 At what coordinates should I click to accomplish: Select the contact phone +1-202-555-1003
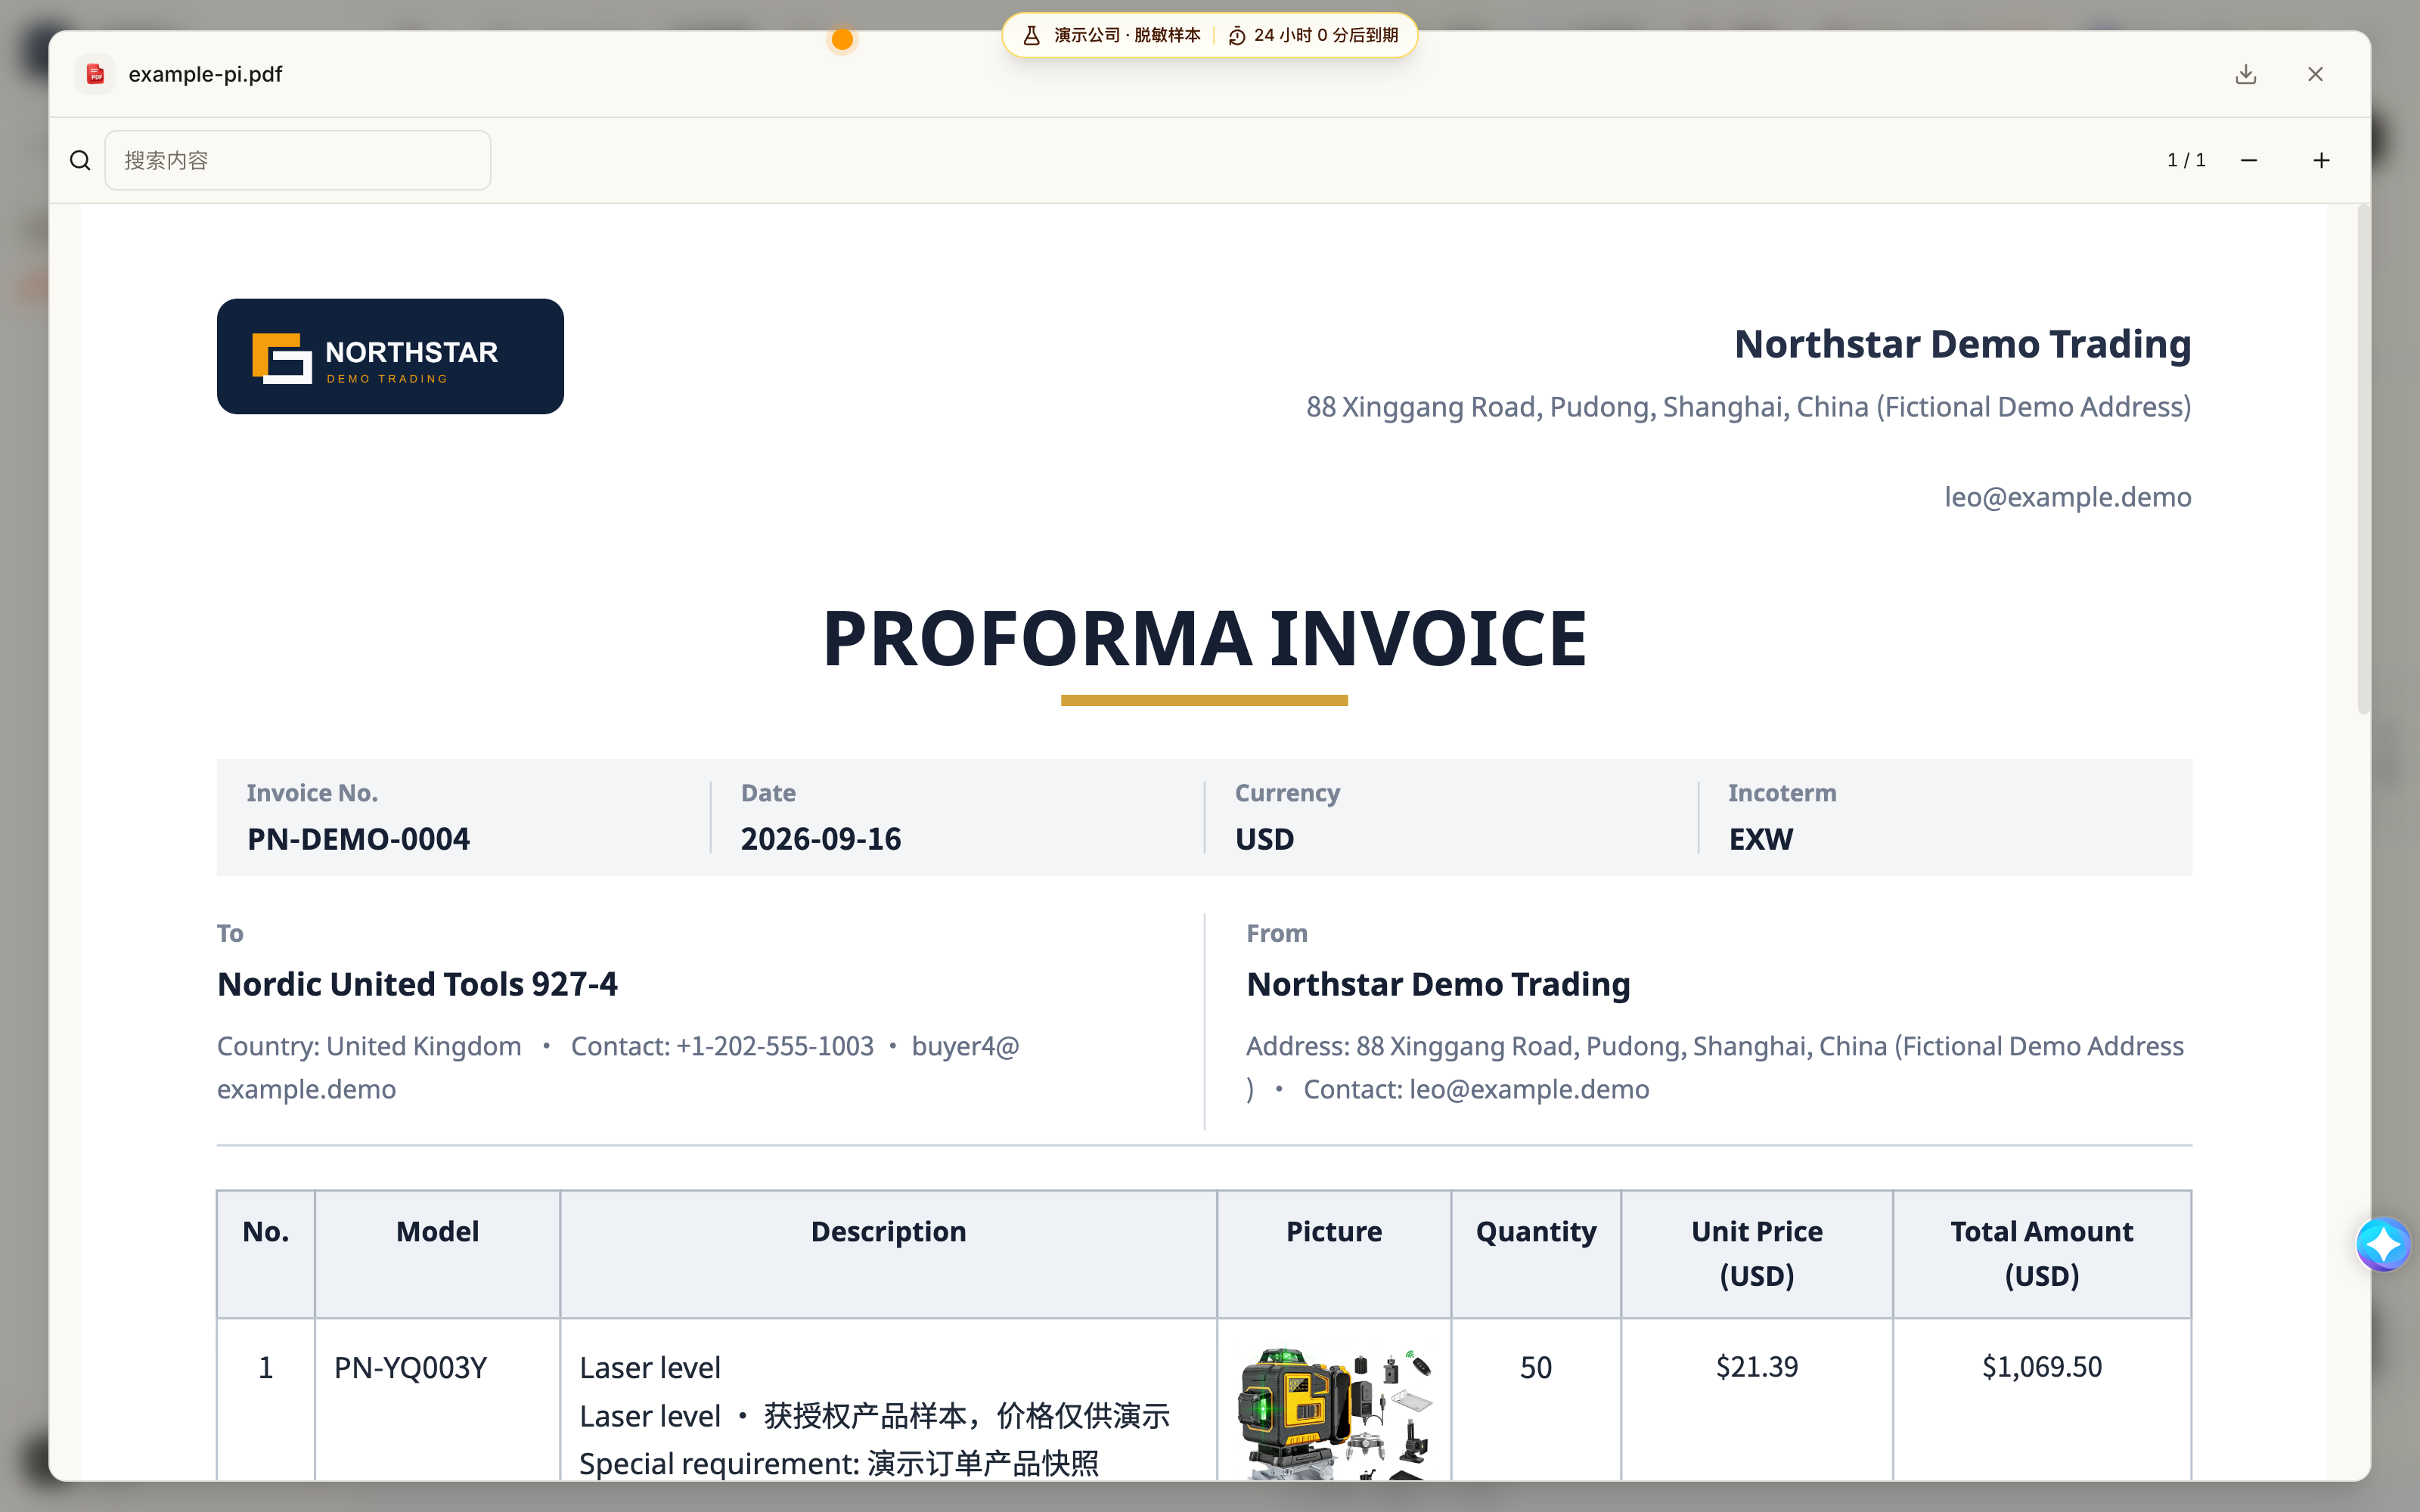click(x=775, y=1046)
